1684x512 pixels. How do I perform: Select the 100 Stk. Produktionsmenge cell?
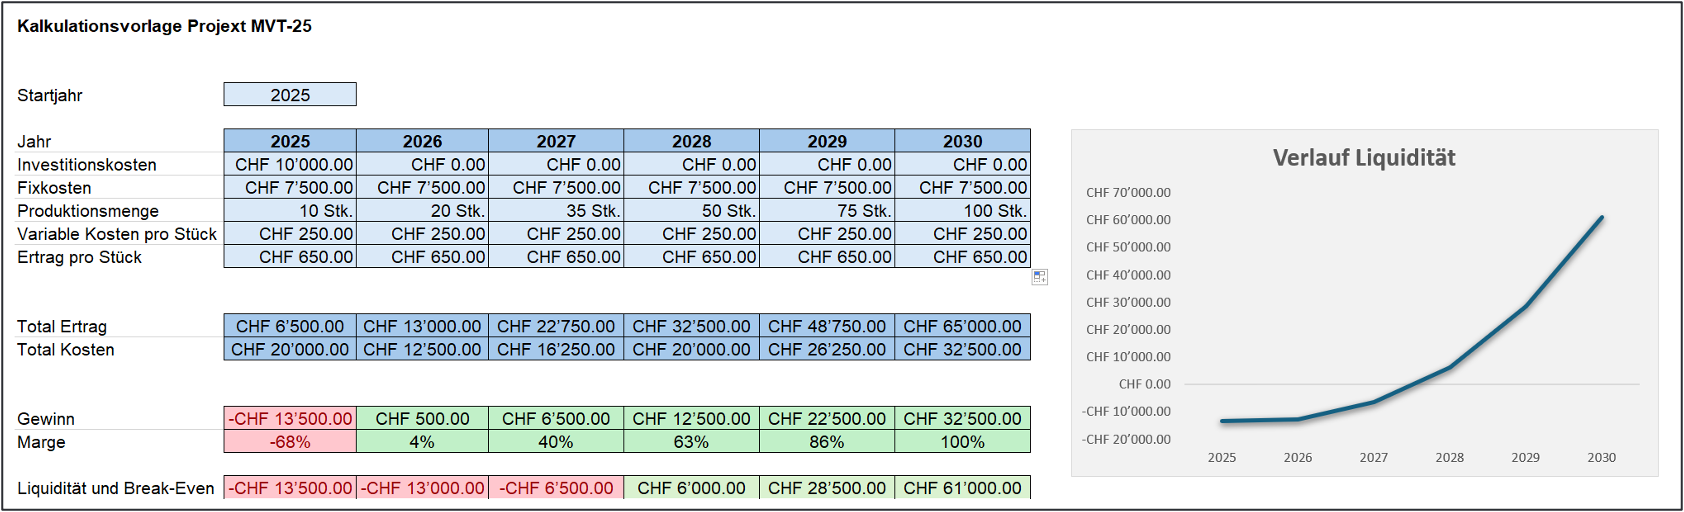pos(962,211)
